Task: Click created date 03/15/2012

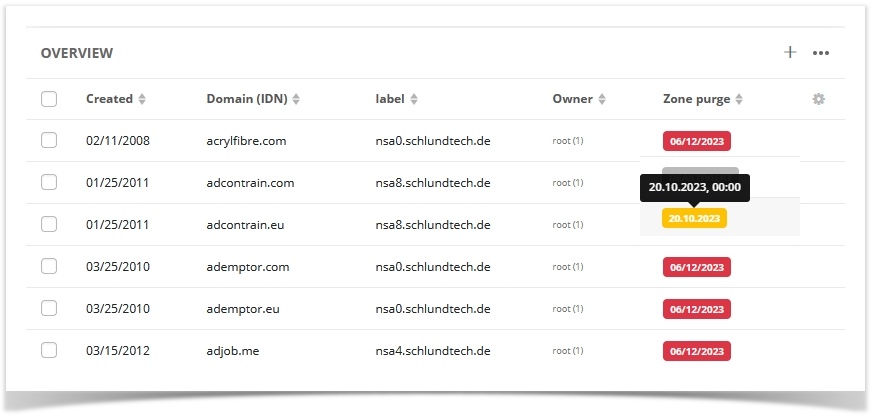Action: (x=118, y=351)
